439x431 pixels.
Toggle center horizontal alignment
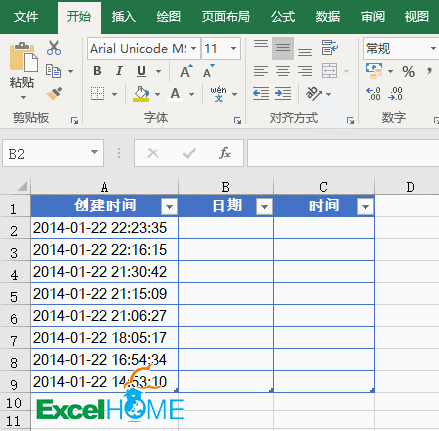coord(283,71)
